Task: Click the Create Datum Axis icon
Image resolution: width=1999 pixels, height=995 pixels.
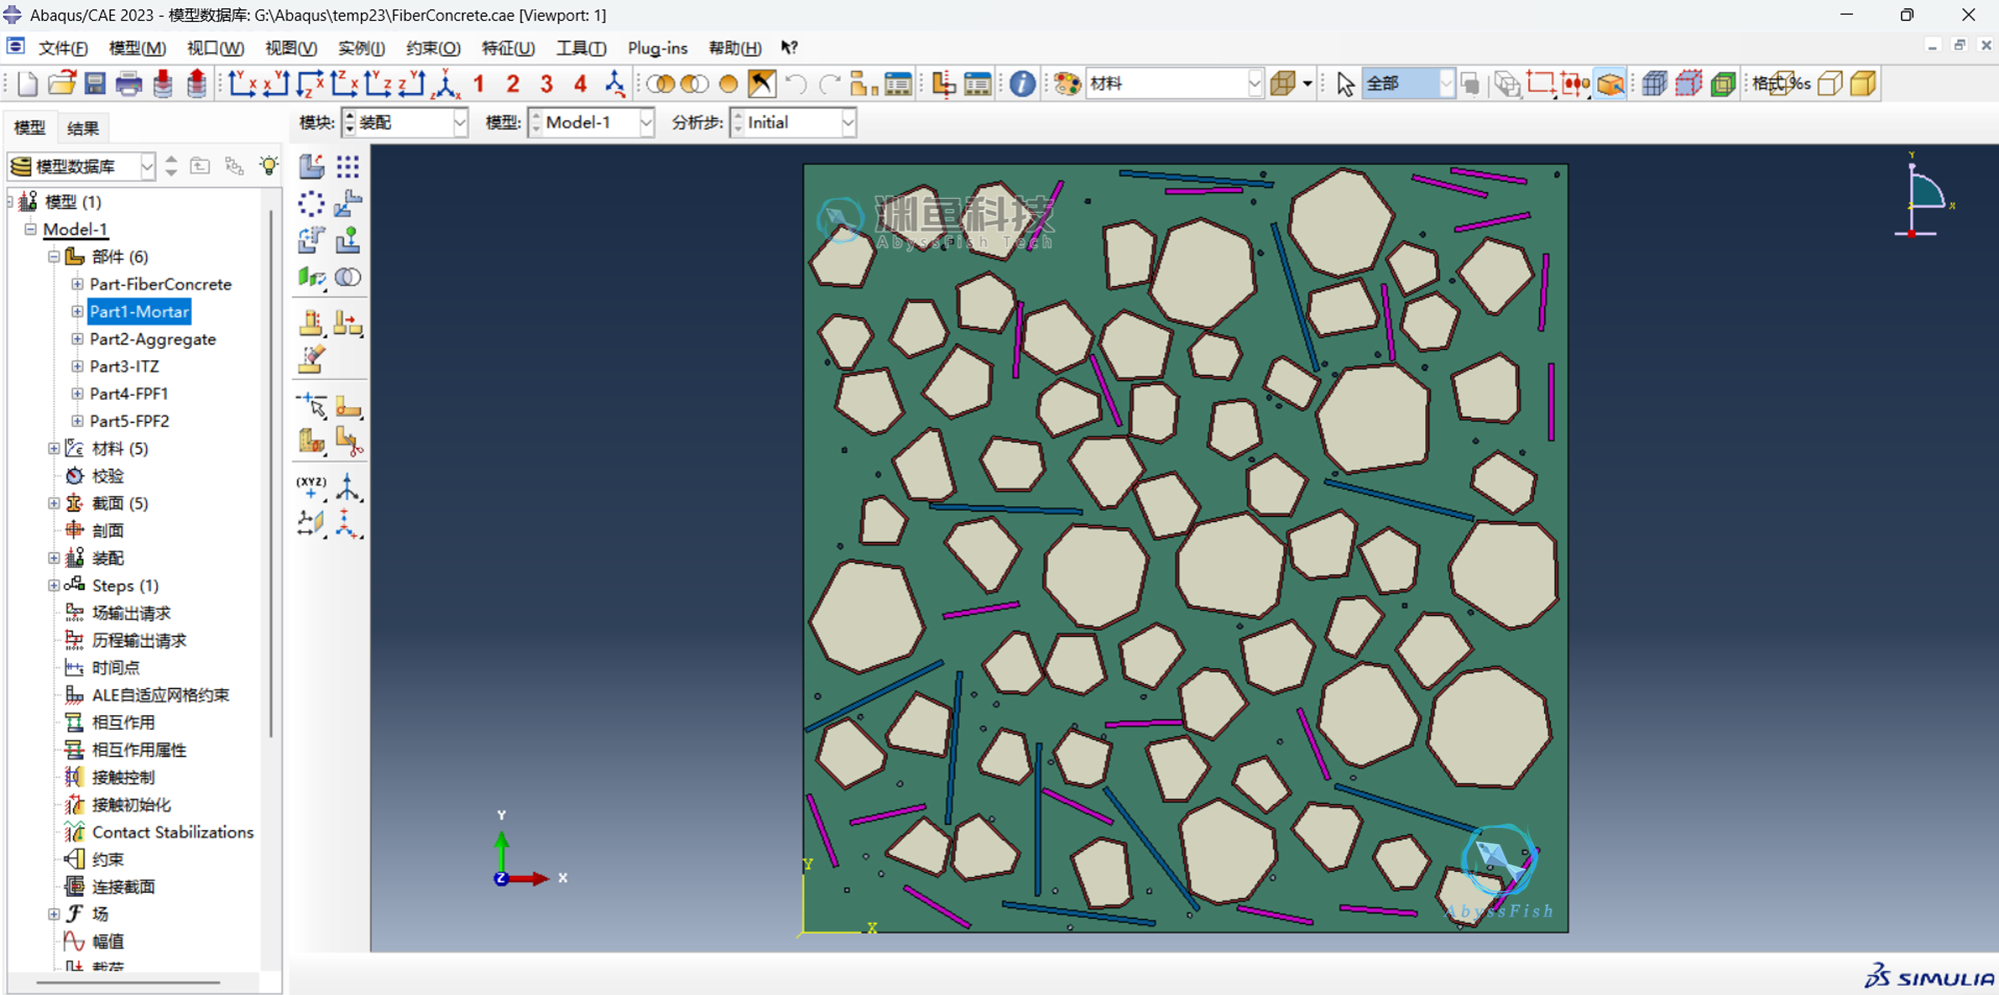Action: click(x=348, y=487)
